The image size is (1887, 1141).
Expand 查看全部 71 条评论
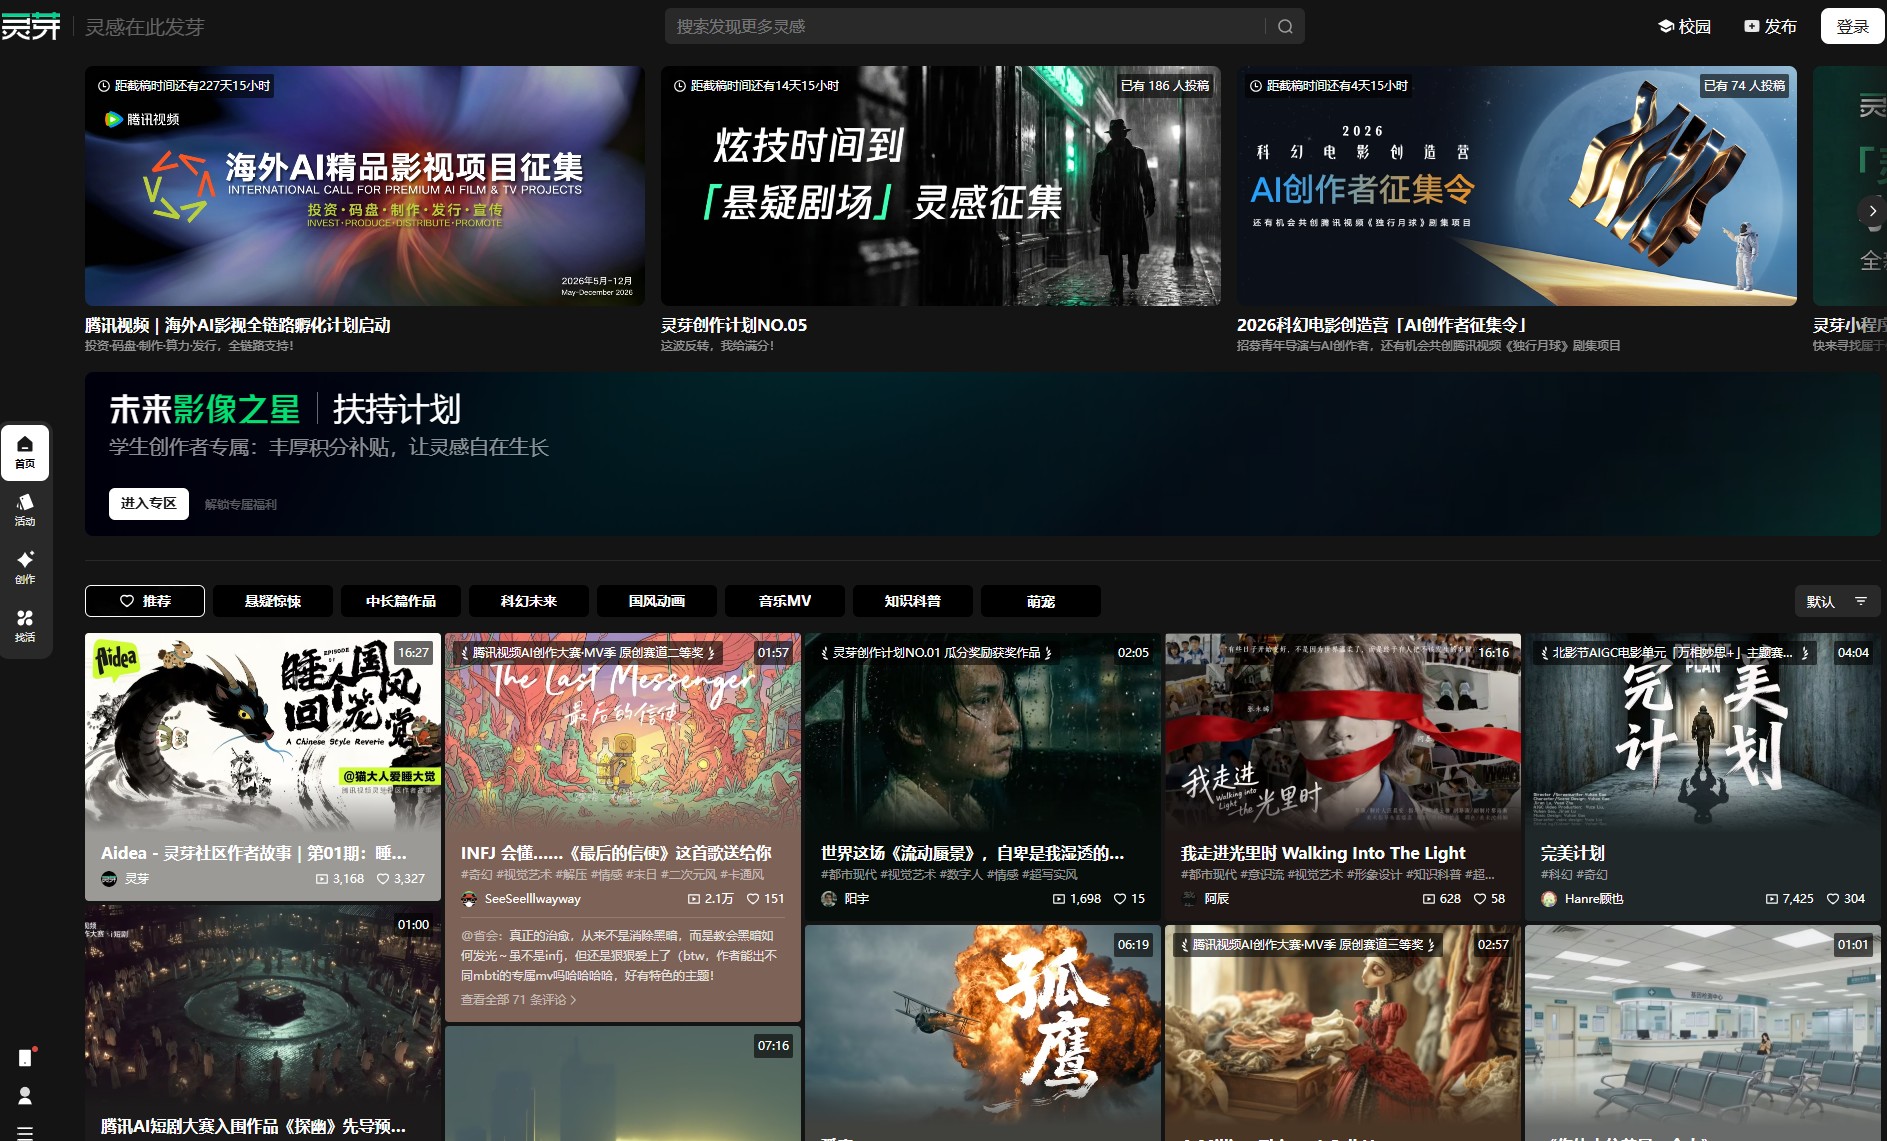(518, 999)
